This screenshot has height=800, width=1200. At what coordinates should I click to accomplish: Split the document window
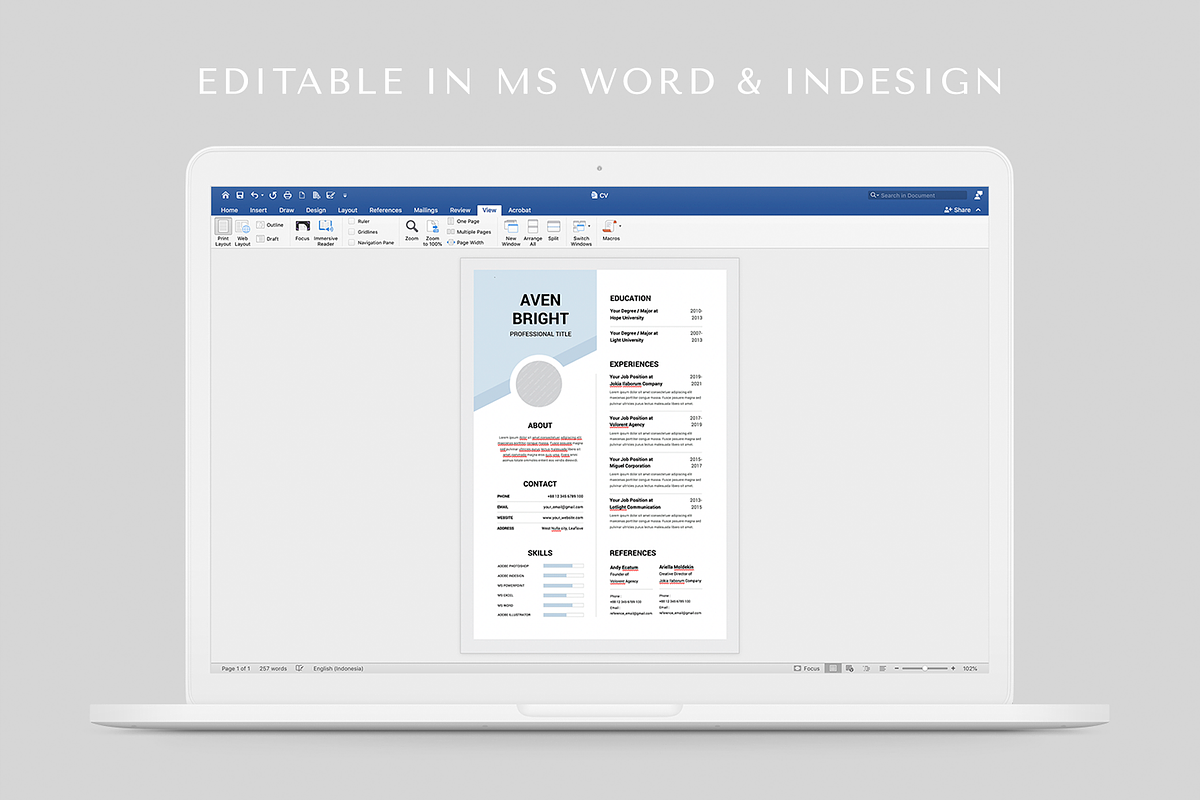(553, 231)
